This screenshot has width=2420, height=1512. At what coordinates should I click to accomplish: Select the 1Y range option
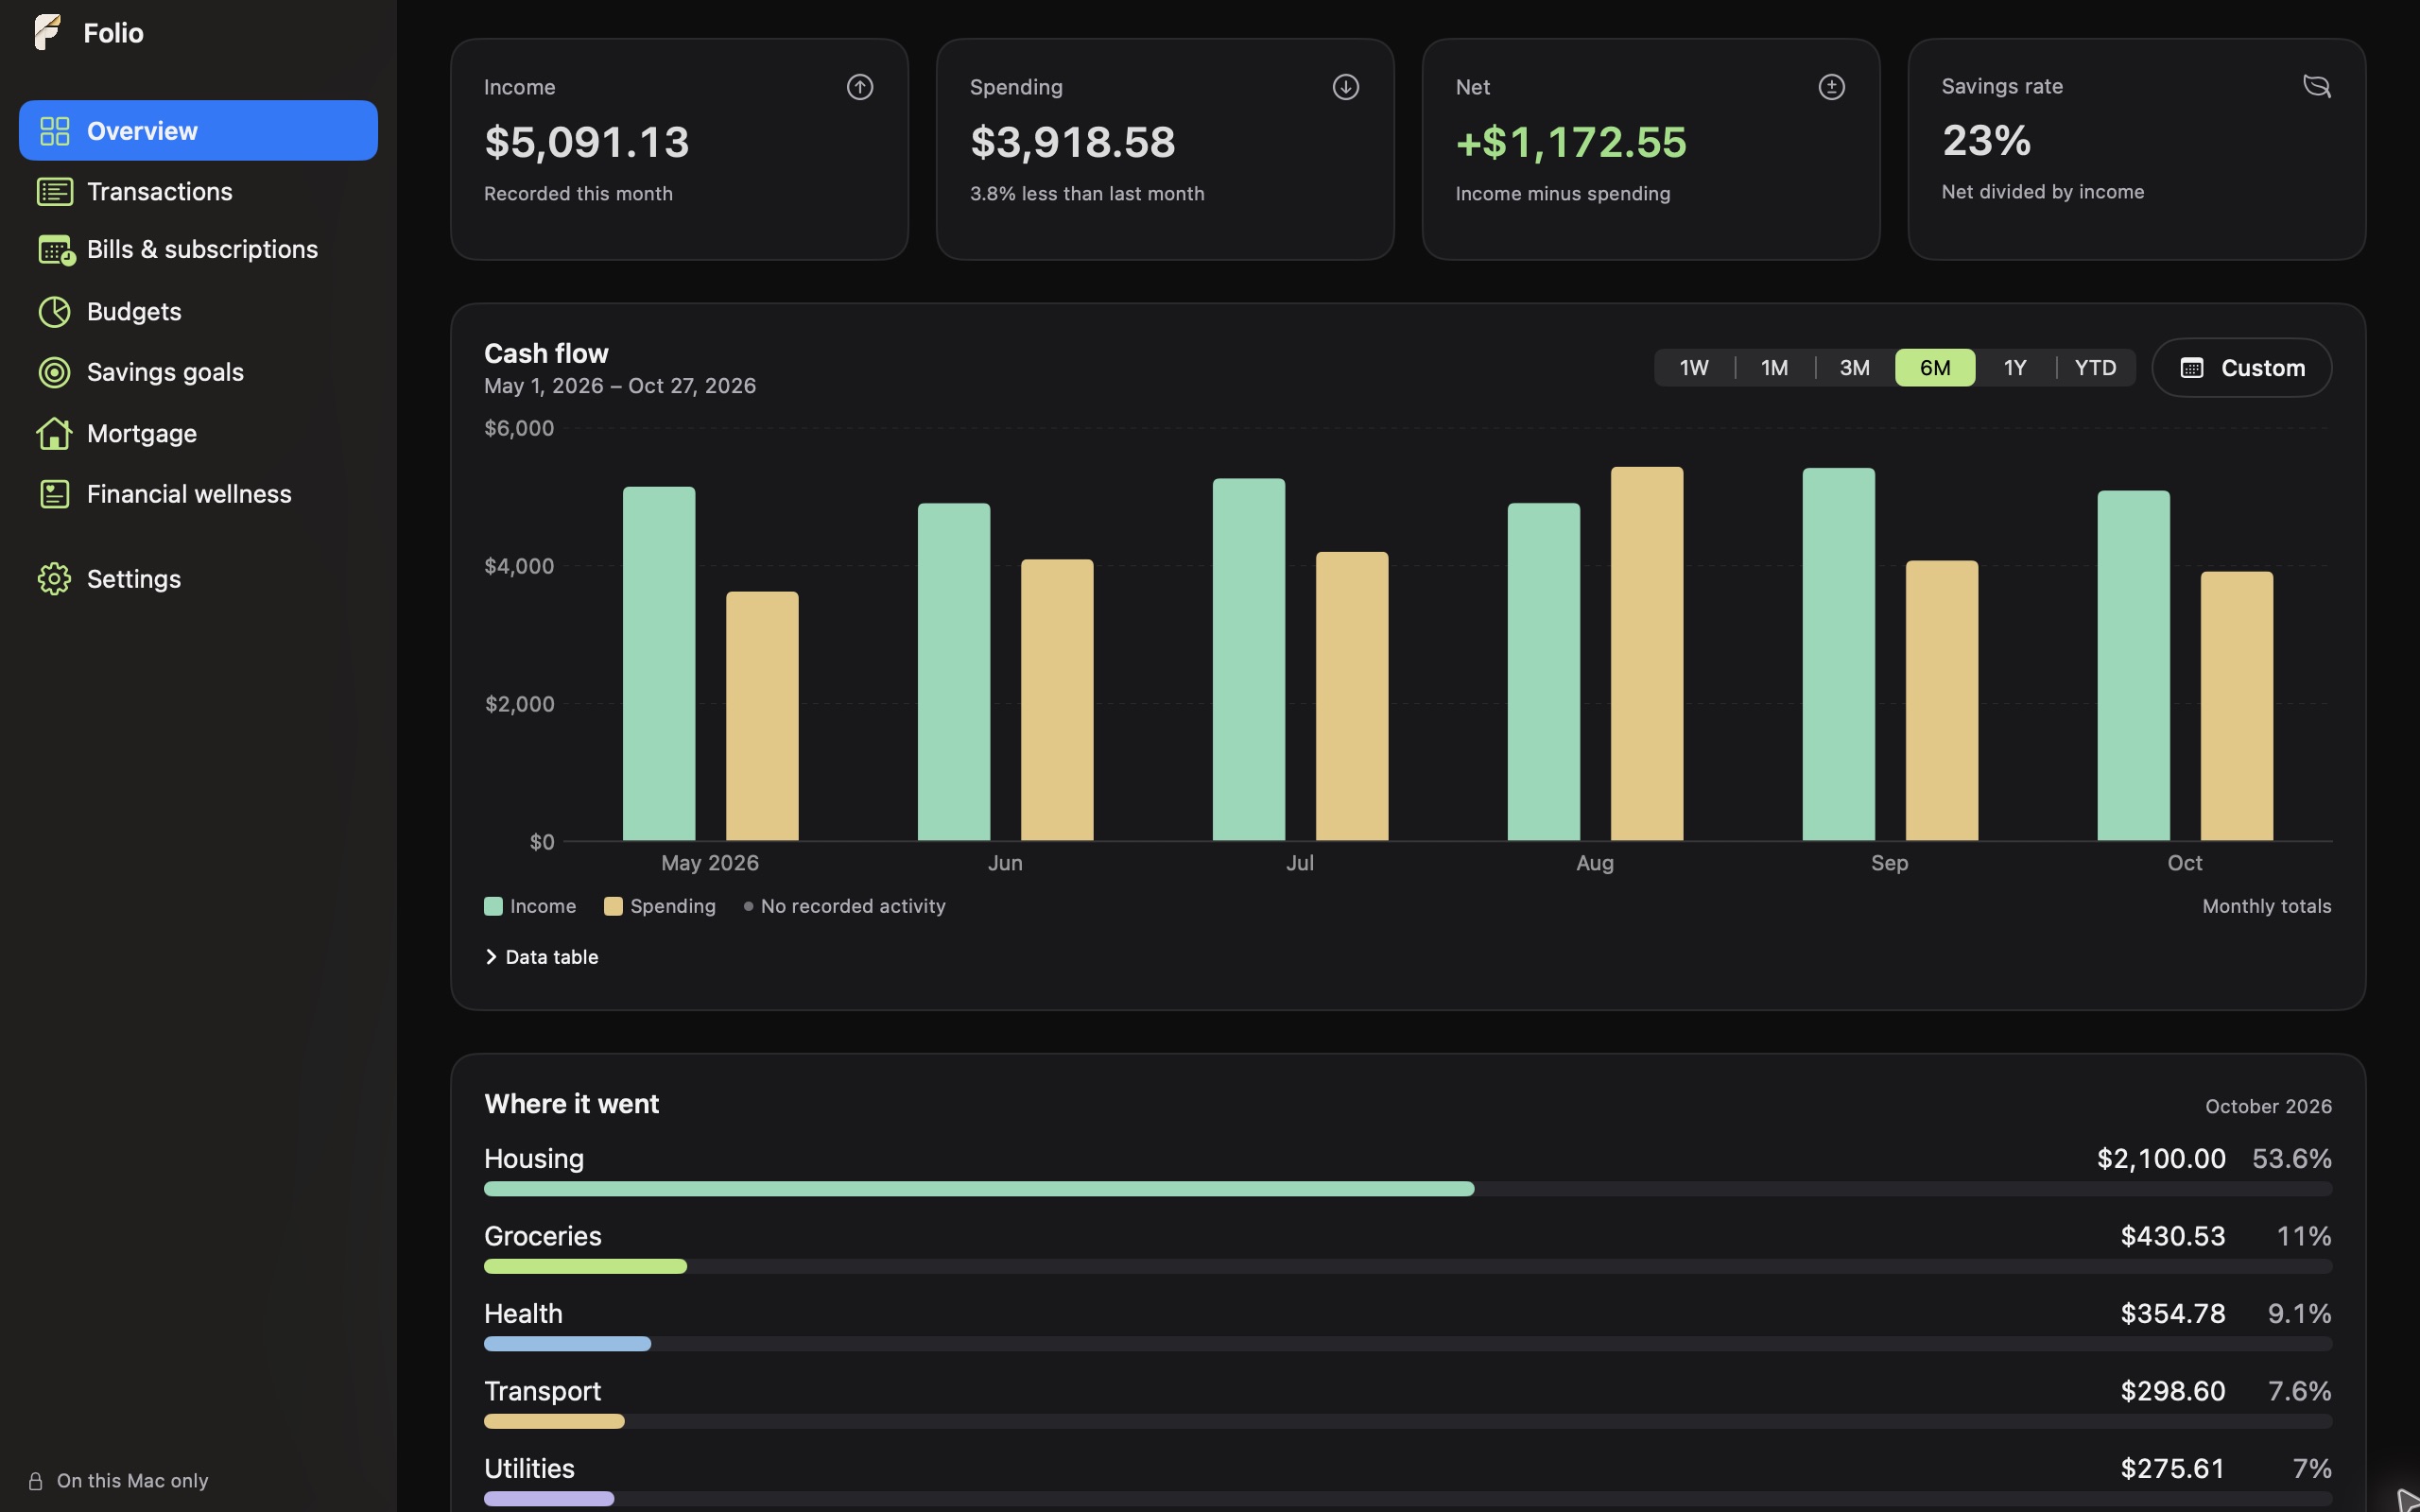[2015, 368]
